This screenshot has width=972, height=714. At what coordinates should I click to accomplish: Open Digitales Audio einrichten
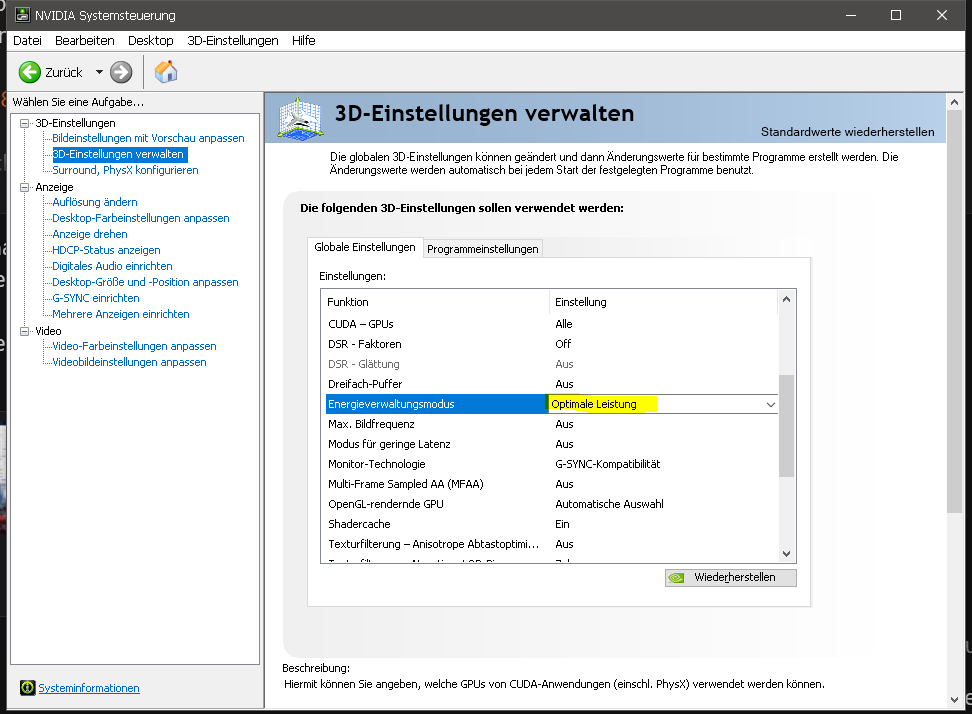[112, 267]
